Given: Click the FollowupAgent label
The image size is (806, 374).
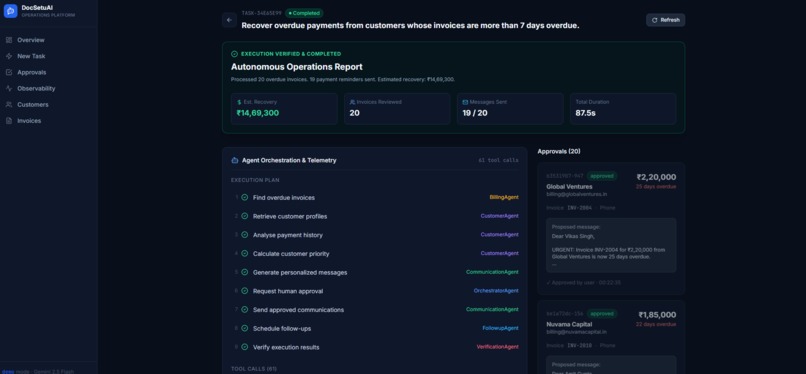Looking at the screenshot, I should [500, 328].
